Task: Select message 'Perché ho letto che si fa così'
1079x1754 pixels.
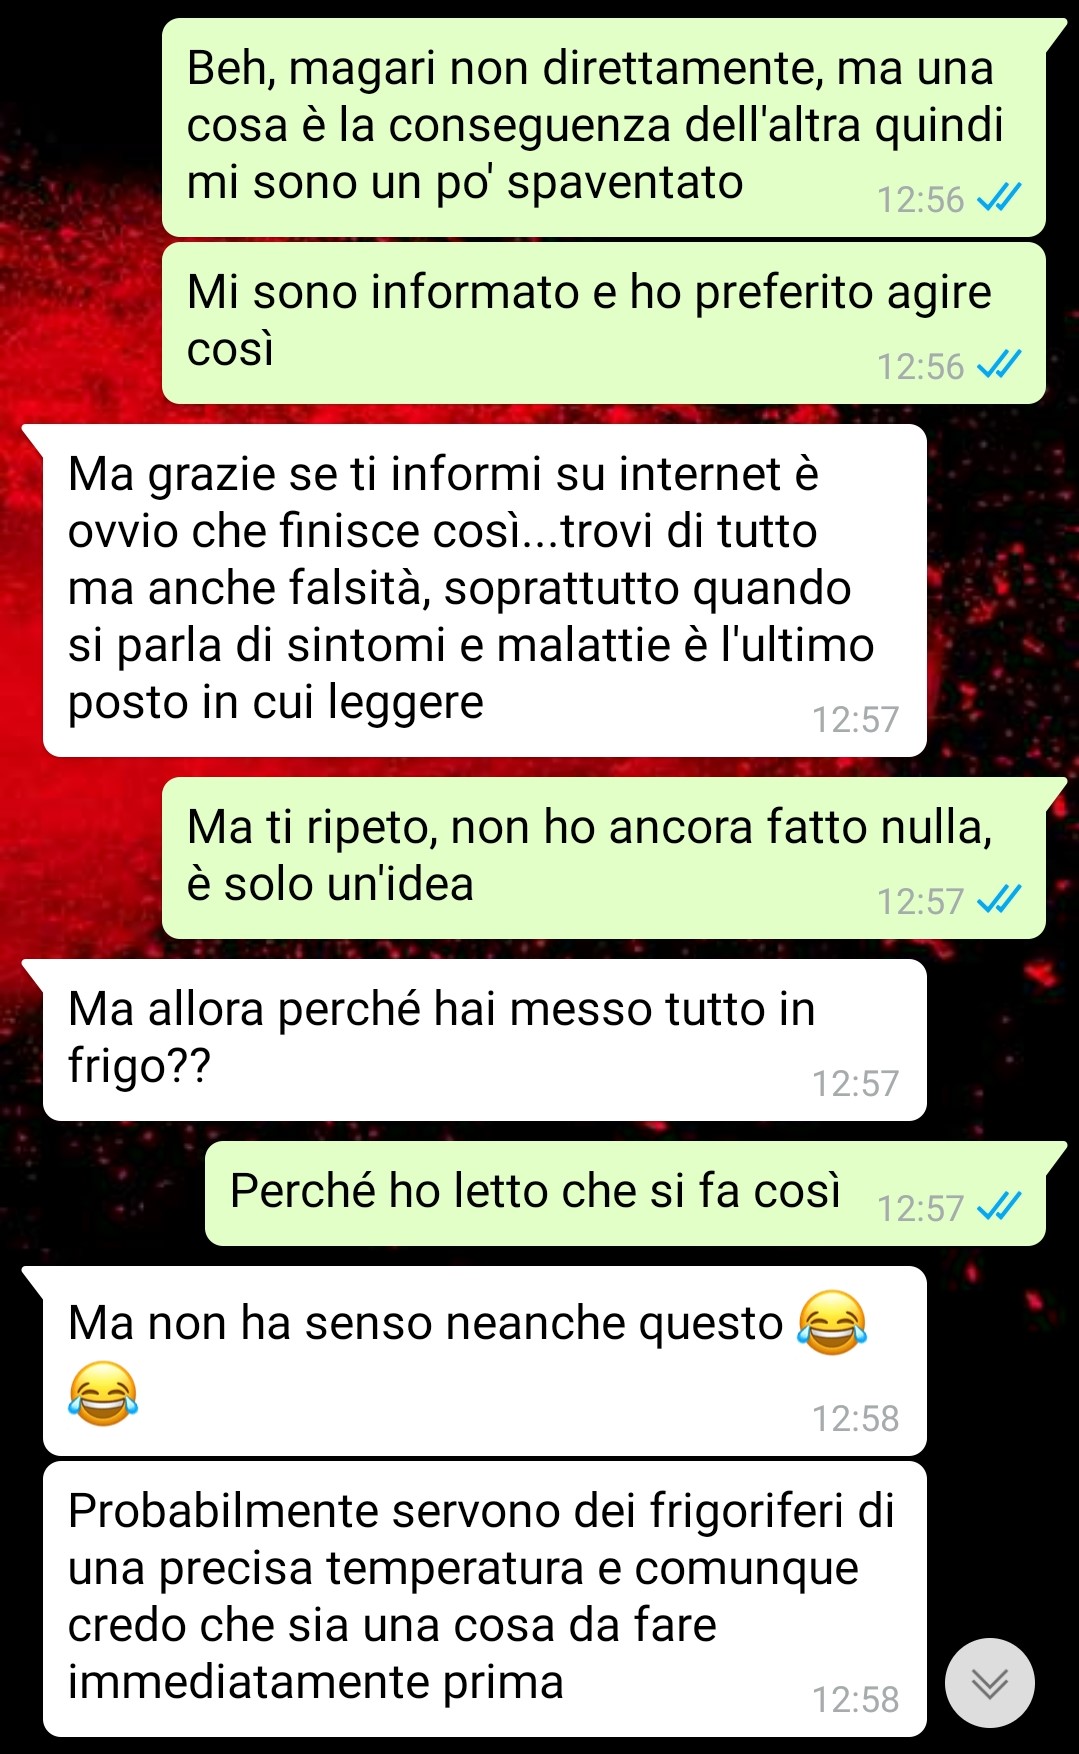Action: click(x=625, y=1193)
